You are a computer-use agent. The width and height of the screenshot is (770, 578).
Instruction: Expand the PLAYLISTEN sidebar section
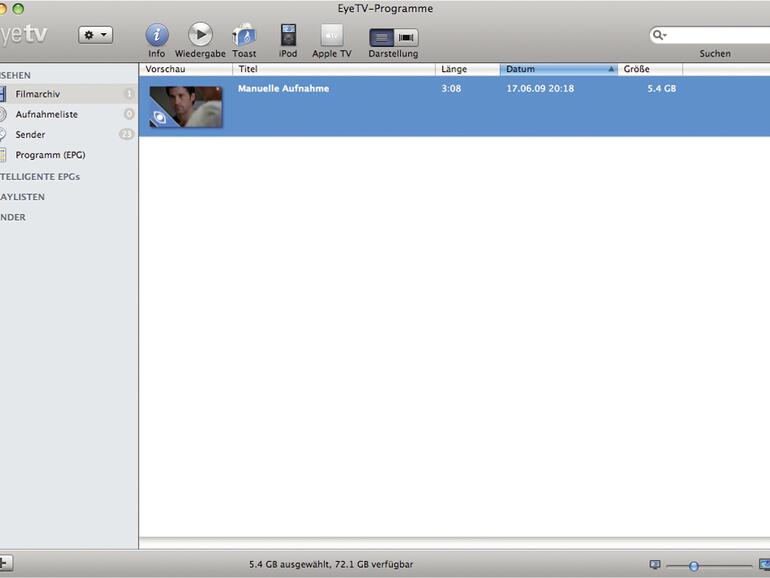(22, 196)
